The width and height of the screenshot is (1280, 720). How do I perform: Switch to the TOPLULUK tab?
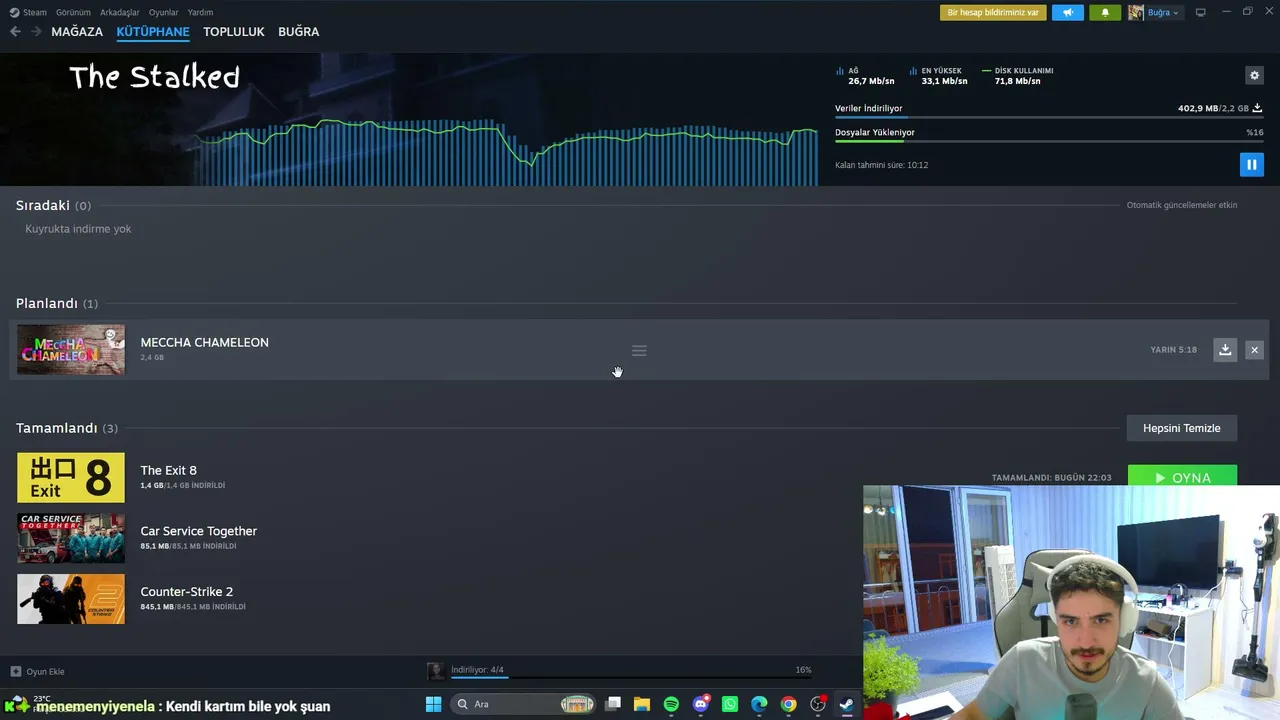(234, 32)
